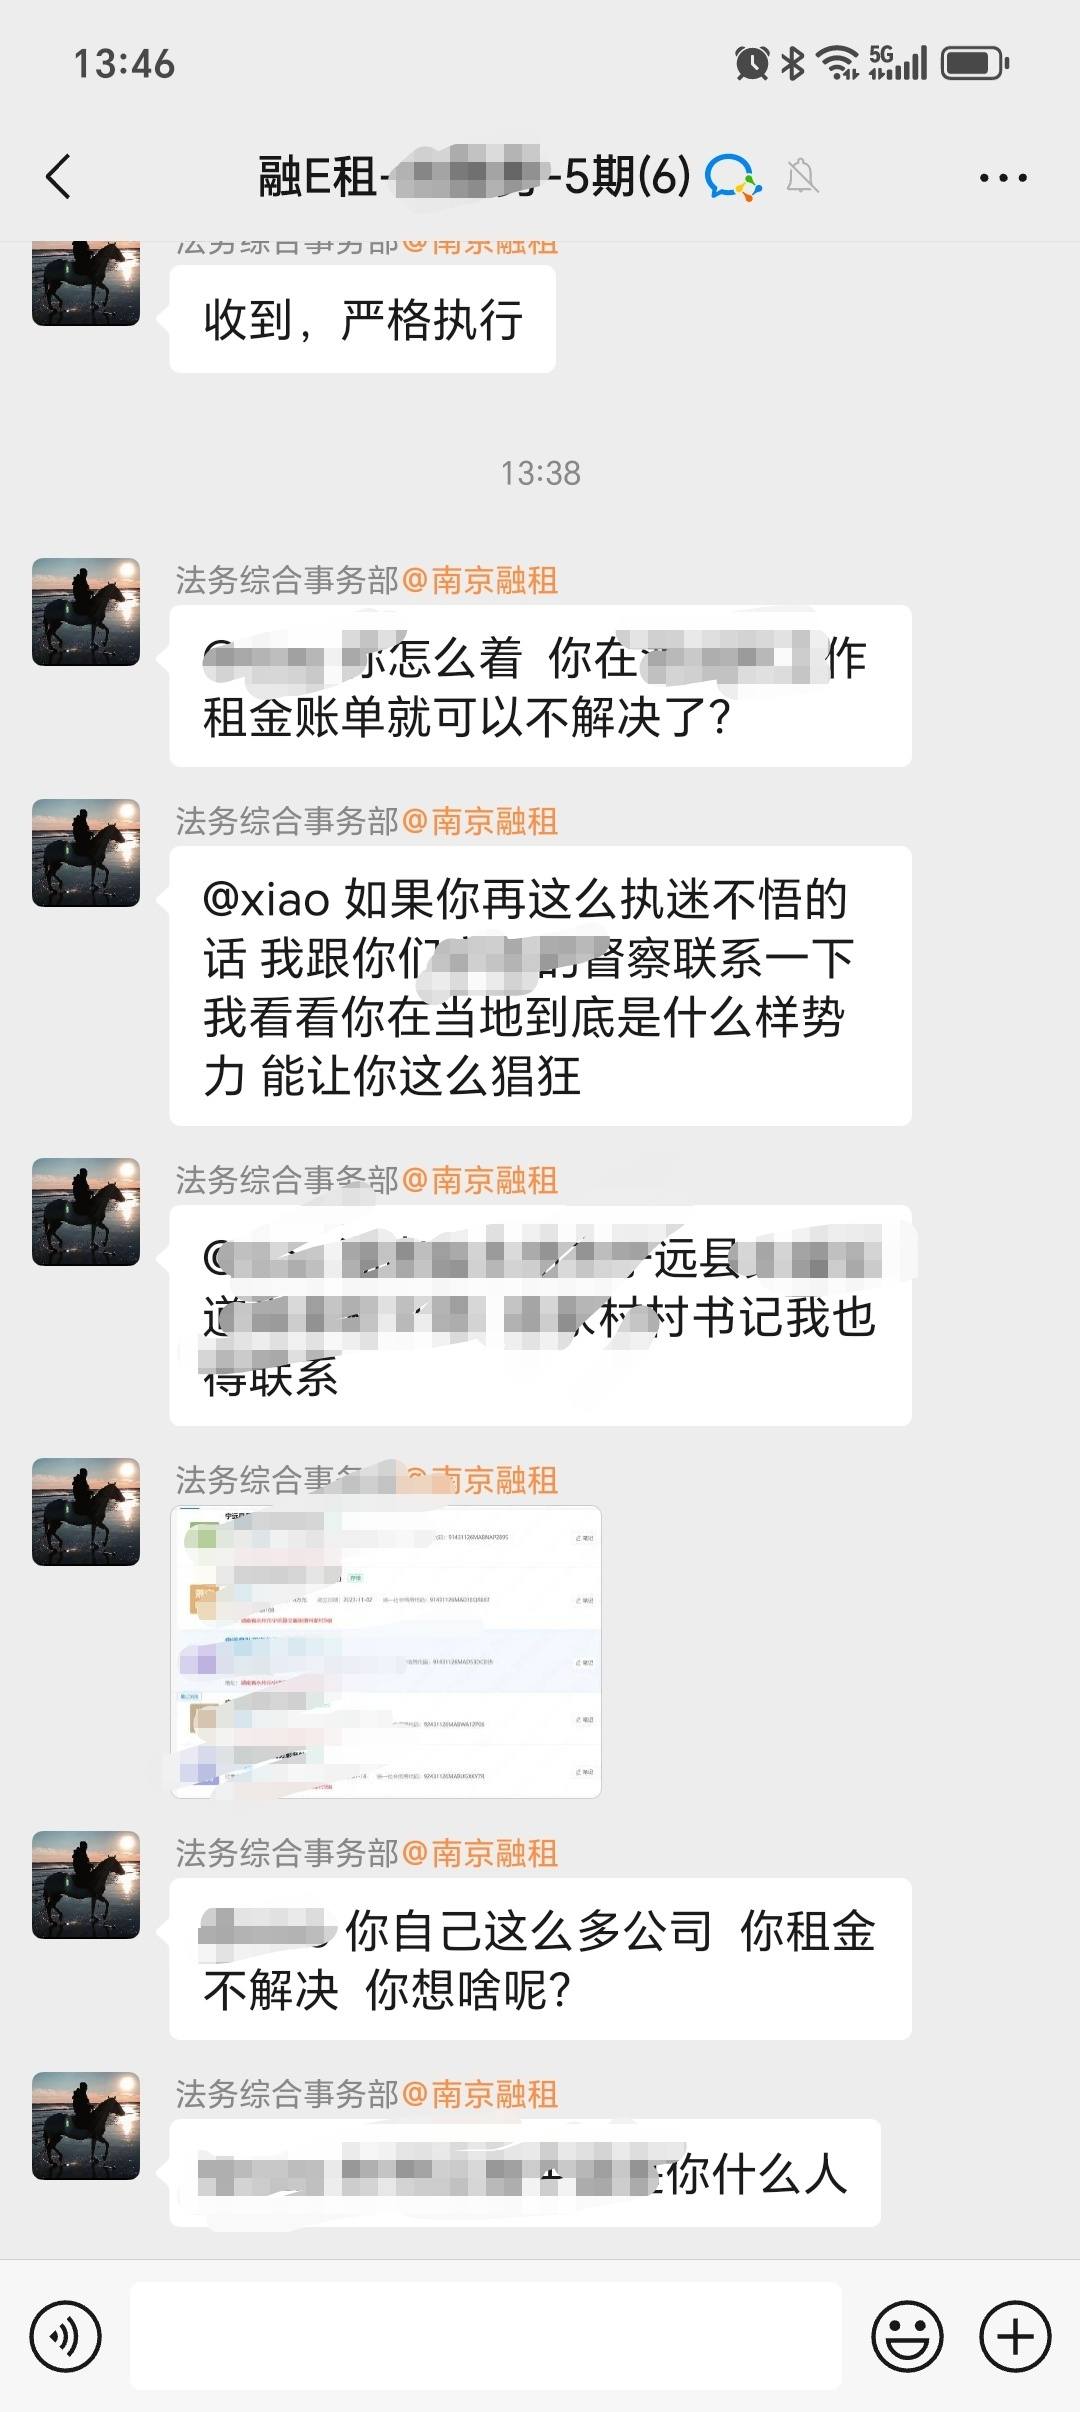Tap the muted bell notification icon
1080x2412 pixels.
pos(802,177)
